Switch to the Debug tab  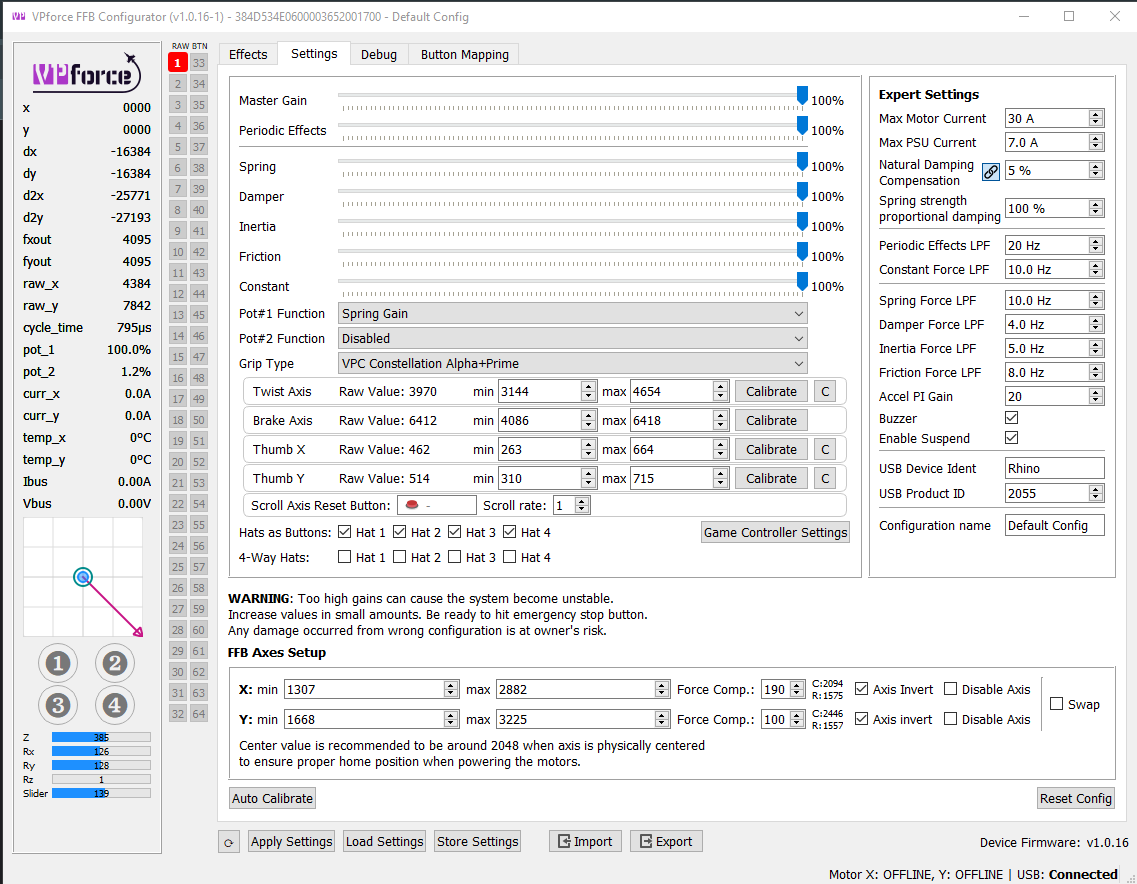(379, 54)
